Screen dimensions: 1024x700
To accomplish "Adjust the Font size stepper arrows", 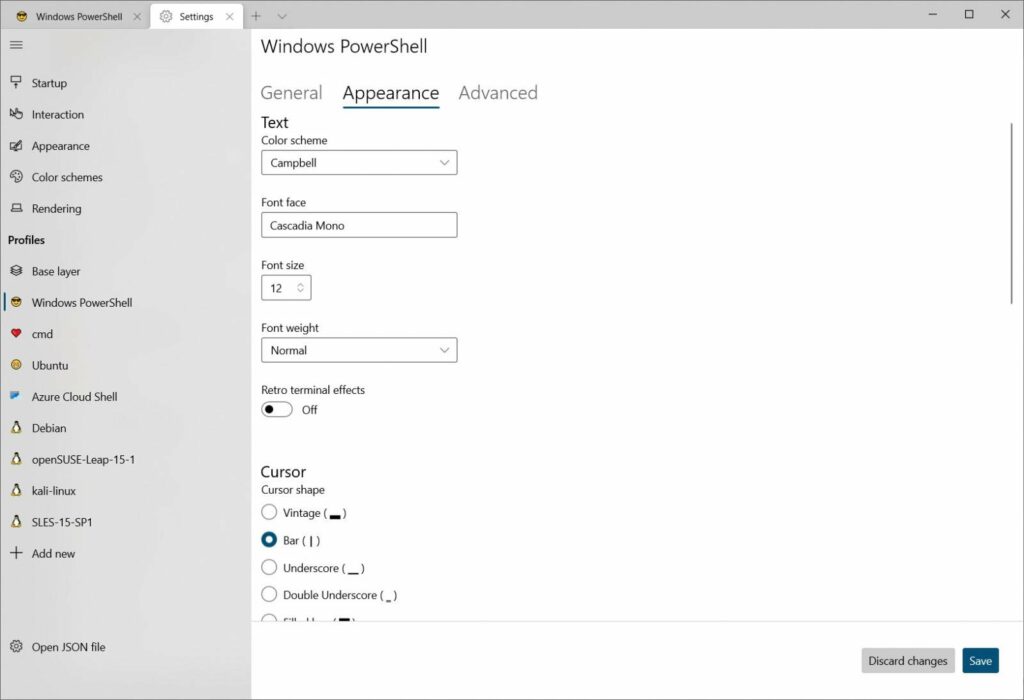I will coord(300,287).
